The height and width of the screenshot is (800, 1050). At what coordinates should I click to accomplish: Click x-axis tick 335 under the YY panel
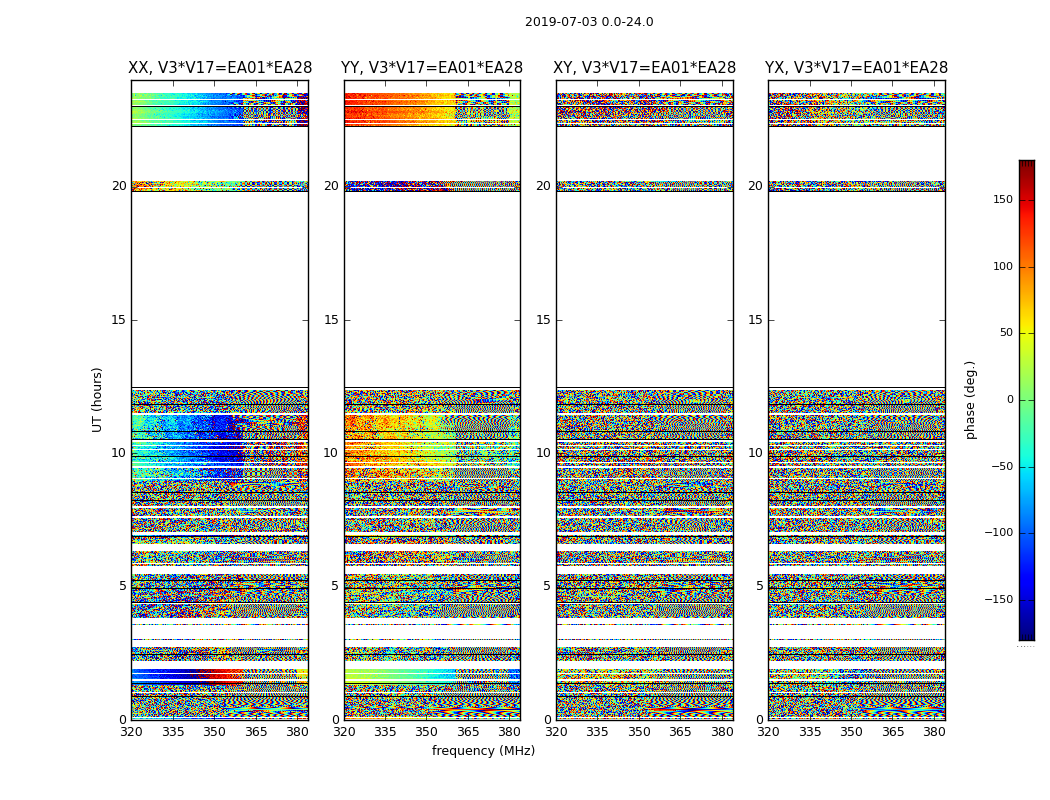point(385,732)
